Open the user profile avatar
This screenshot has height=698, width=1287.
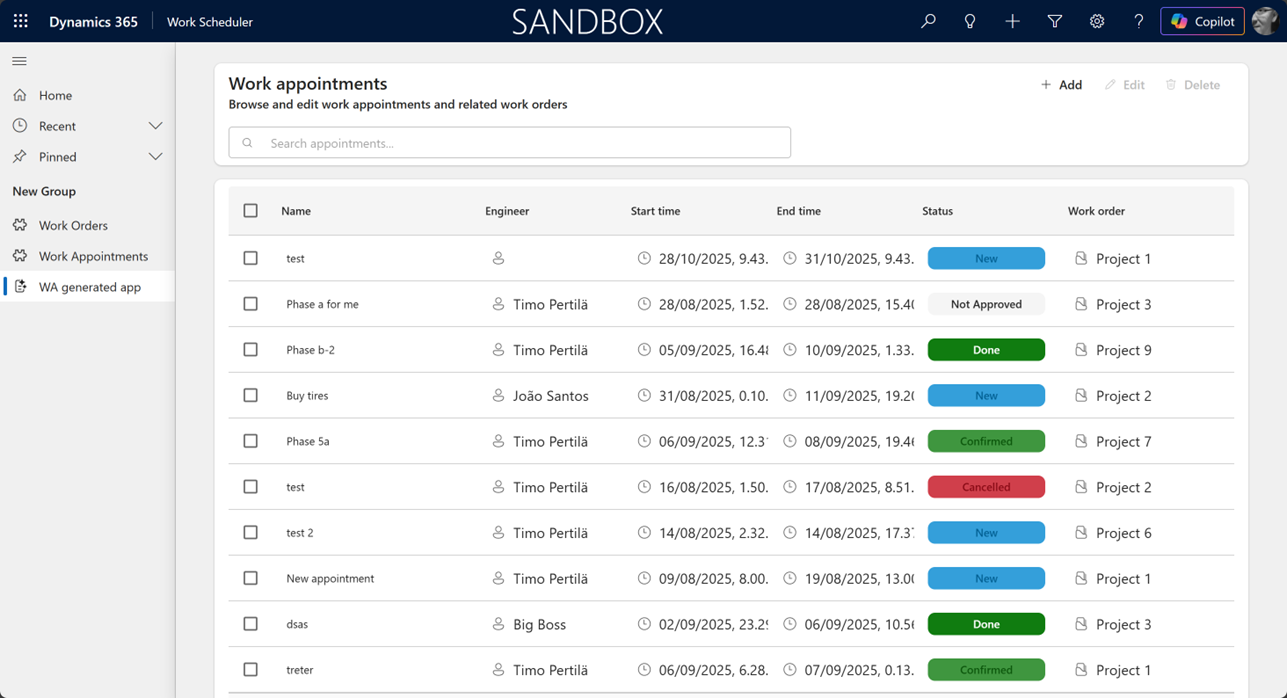point(1265,21)
